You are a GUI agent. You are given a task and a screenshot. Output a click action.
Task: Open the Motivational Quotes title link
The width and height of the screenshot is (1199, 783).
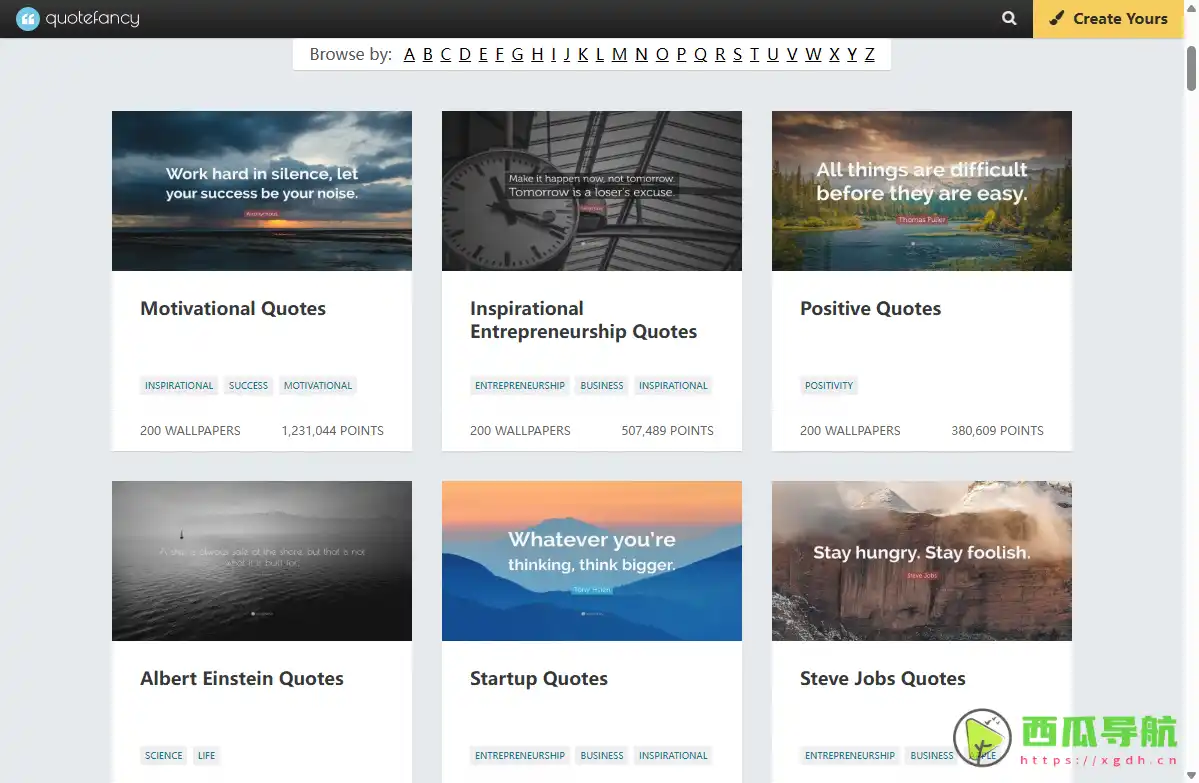[x=233, y=309]
